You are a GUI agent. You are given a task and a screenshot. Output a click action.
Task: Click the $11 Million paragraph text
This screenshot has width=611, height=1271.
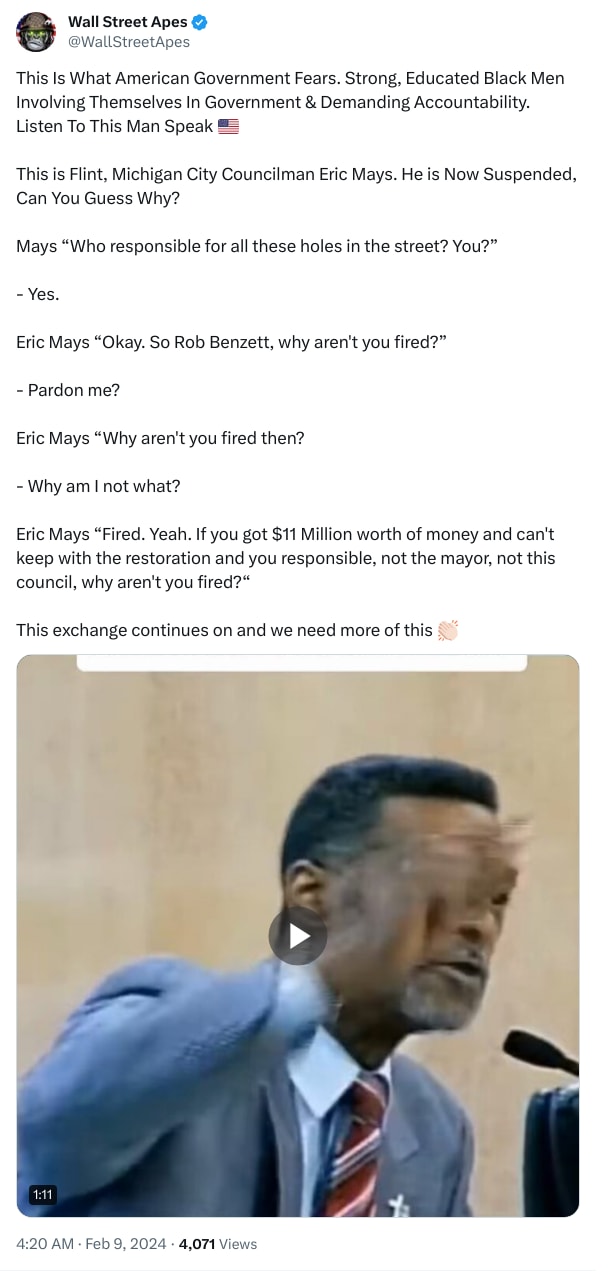tap(286, 558)
